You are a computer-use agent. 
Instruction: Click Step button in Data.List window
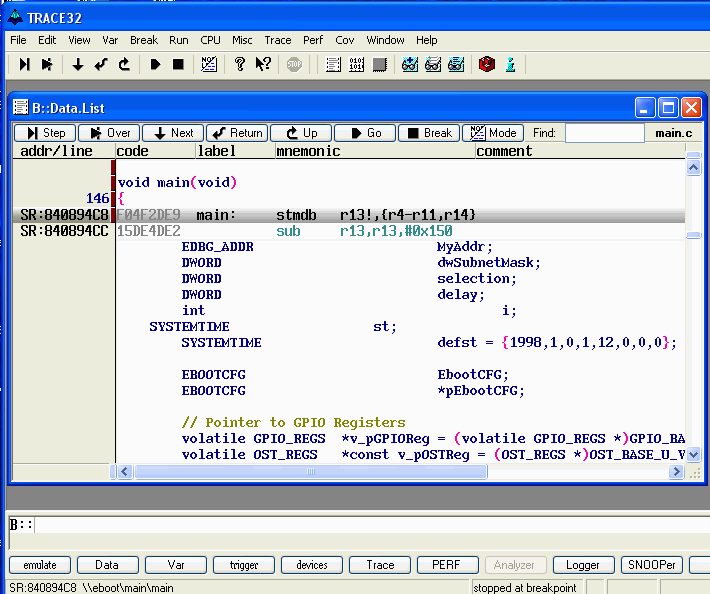tap(45, 133)
